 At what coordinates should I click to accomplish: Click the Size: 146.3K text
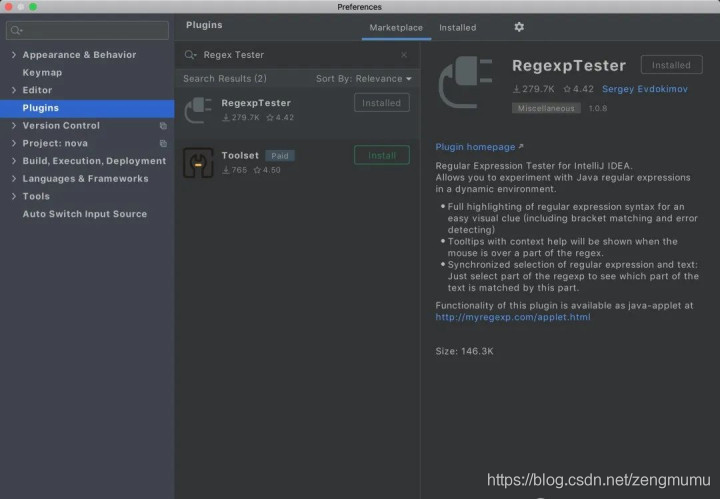464,351
